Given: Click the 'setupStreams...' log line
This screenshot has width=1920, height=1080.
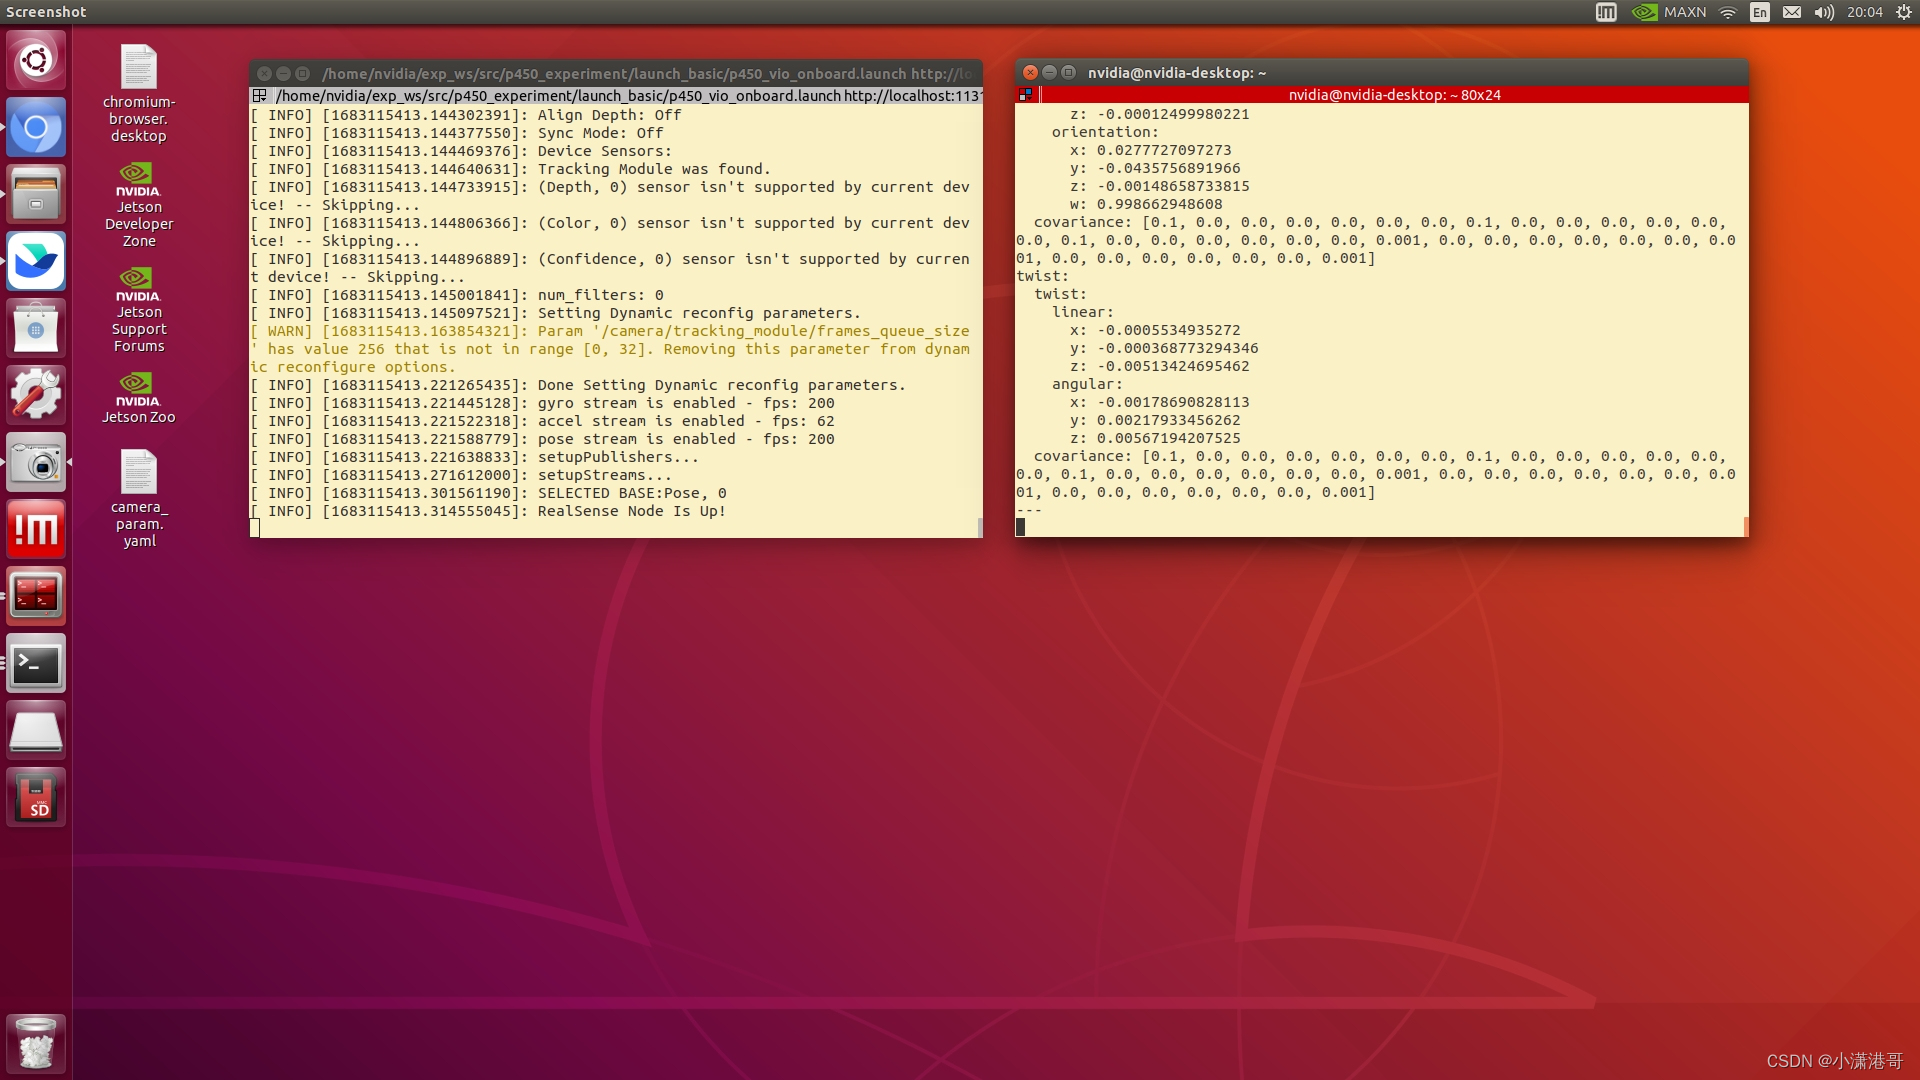Looking at the screenshot, I should click(x=461, y=475).
